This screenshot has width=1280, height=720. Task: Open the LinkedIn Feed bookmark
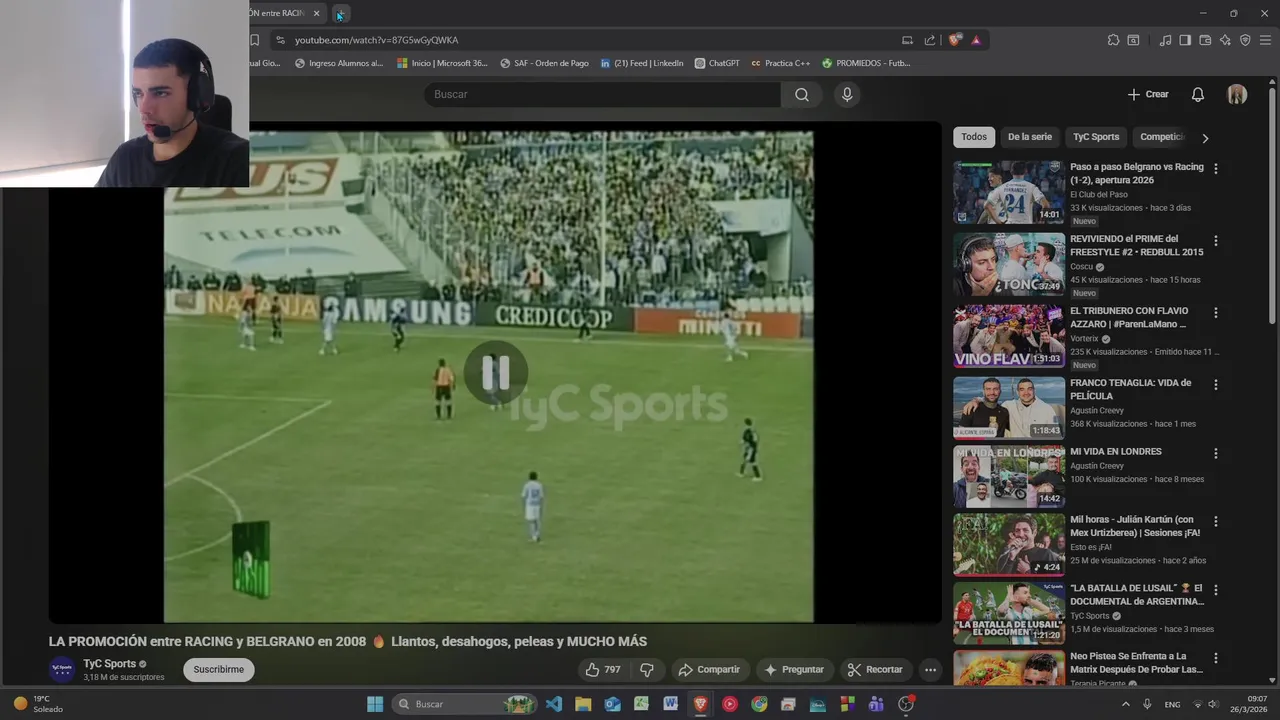coord(642,63)
